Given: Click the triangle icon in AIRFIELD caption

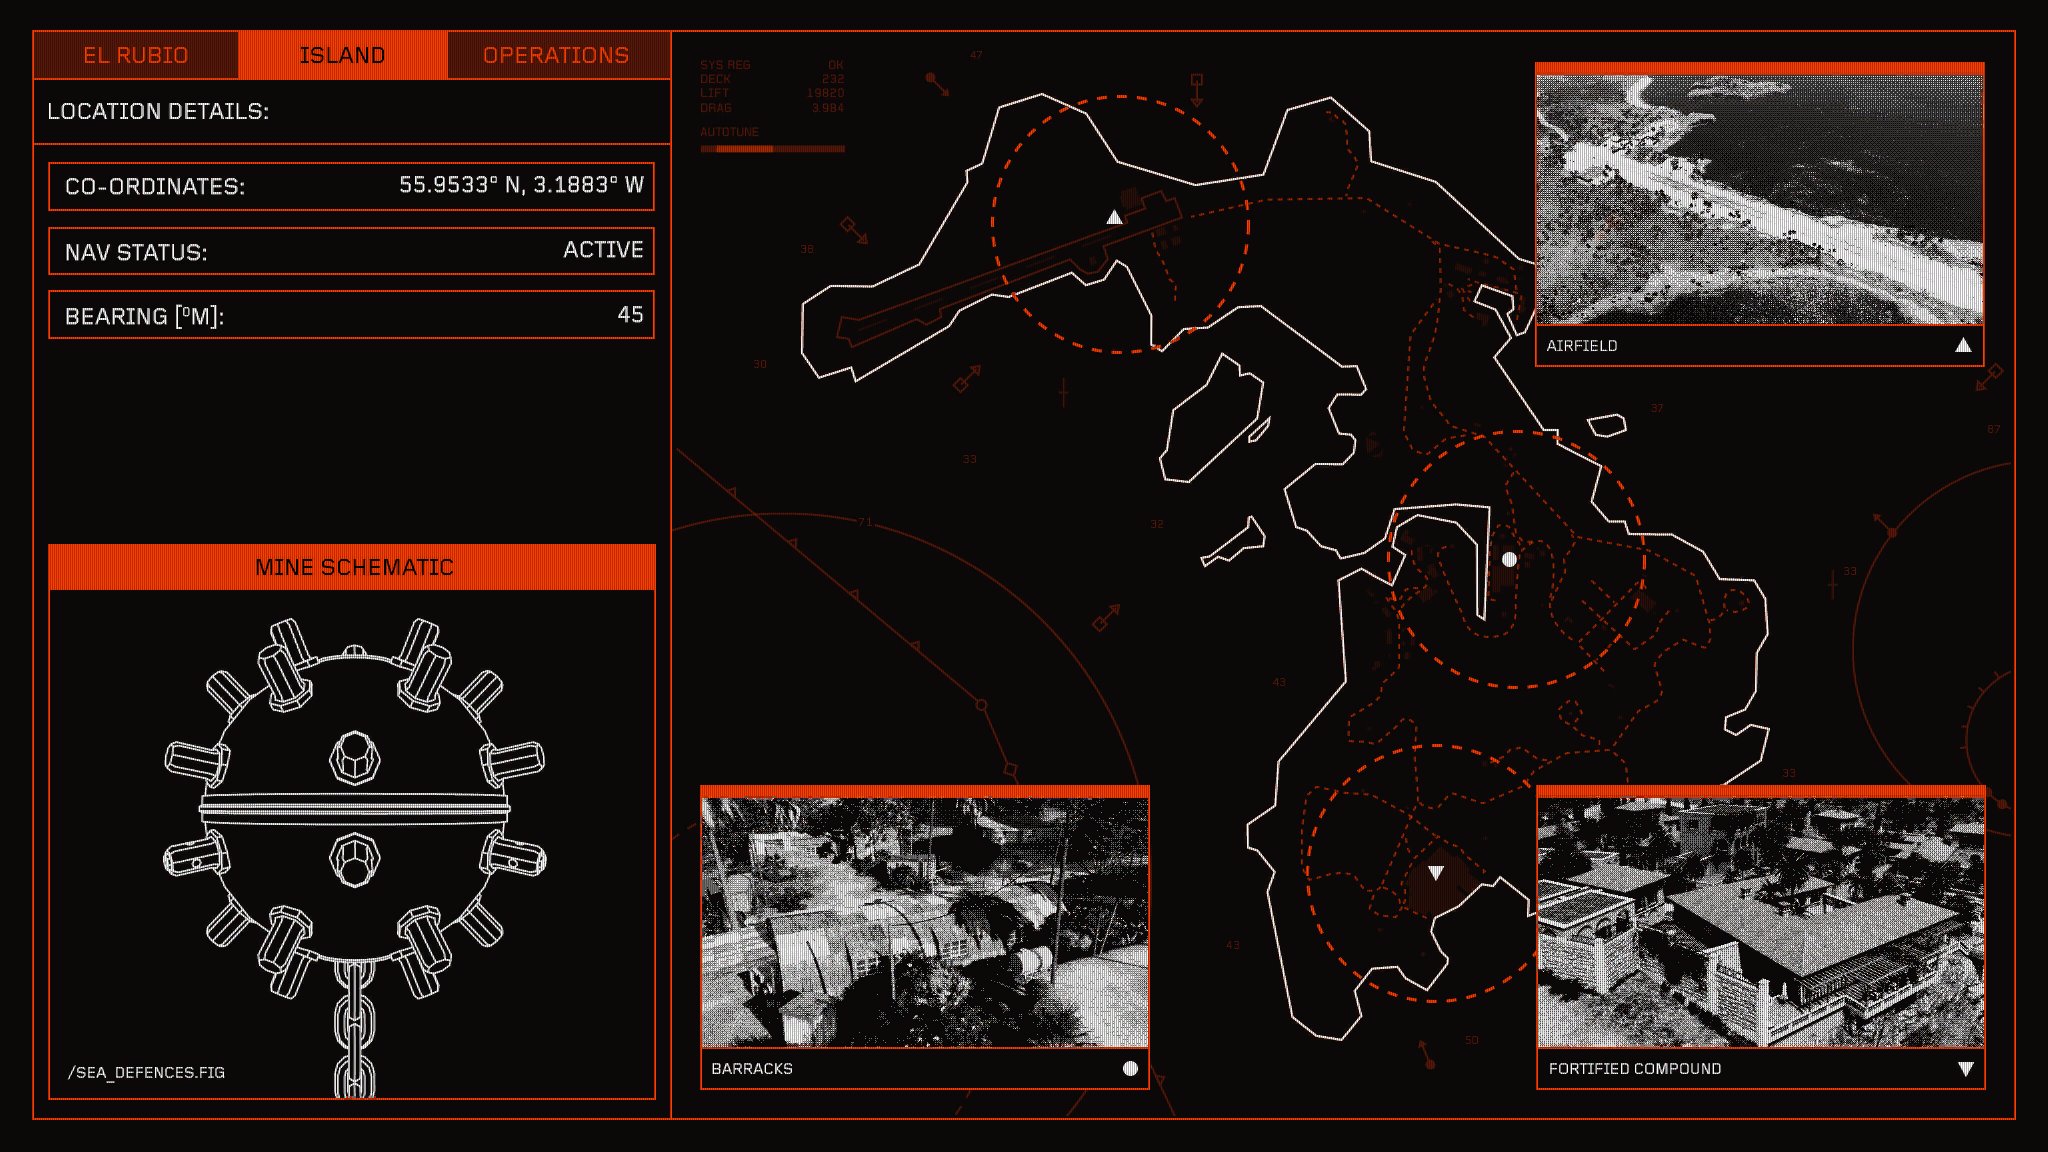Looking at the screenshot, I should [x=1963, y=345].
